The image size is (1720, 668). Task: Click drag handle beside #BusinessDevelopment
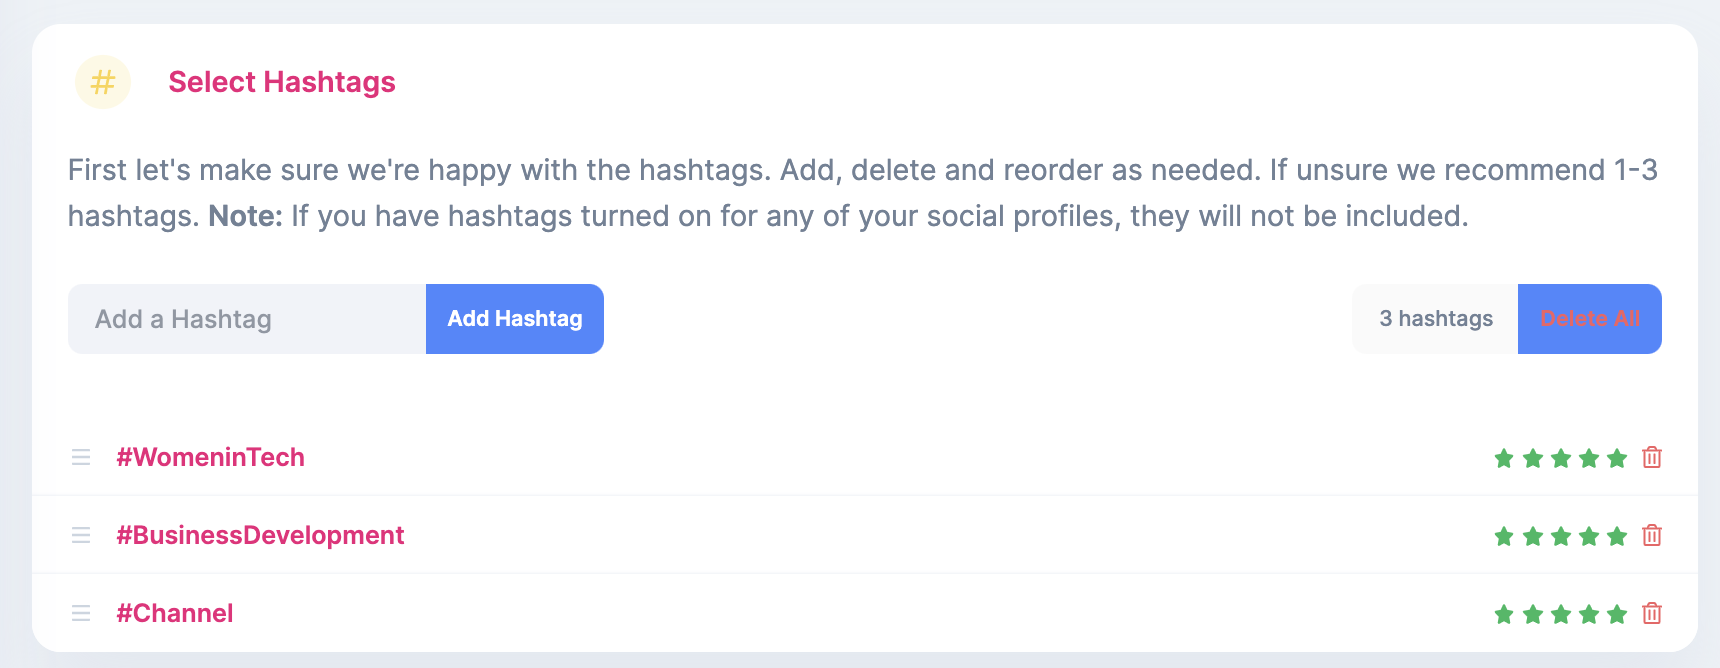81,535
